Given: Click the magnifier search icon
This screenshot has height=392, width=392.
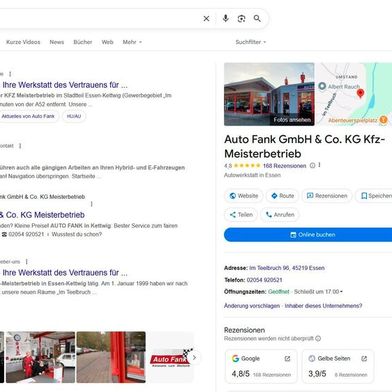Looking at the screenshot, I should click(x=257, y=18).
